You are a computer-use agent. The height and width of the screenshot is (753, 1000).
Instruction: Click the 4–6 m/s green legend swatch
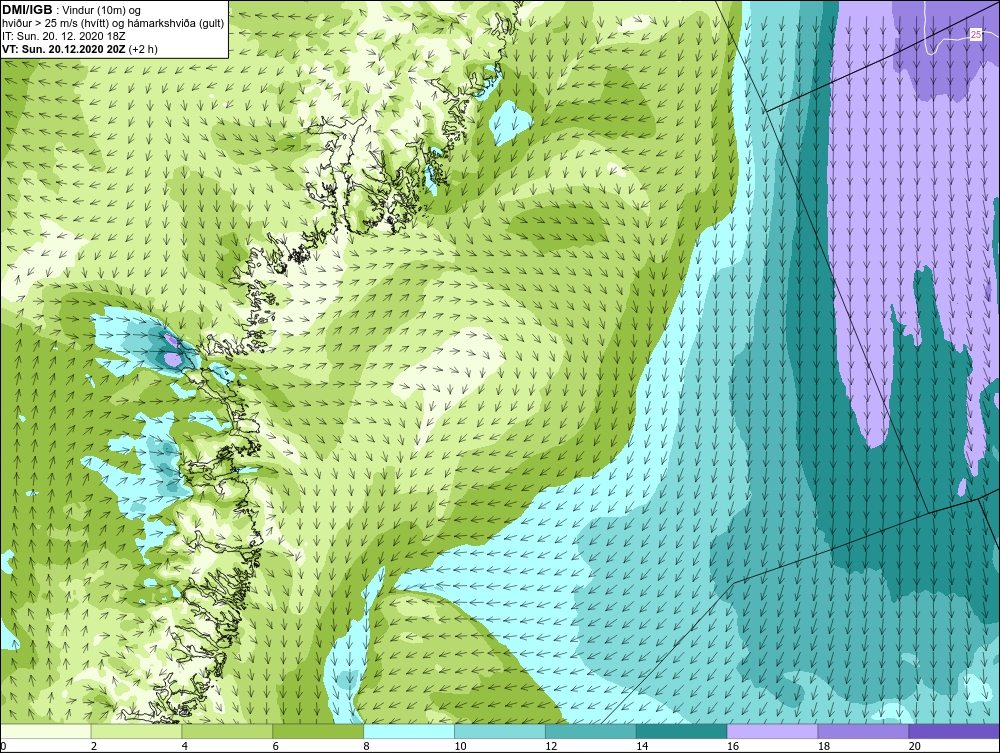(x=227, y=731)
